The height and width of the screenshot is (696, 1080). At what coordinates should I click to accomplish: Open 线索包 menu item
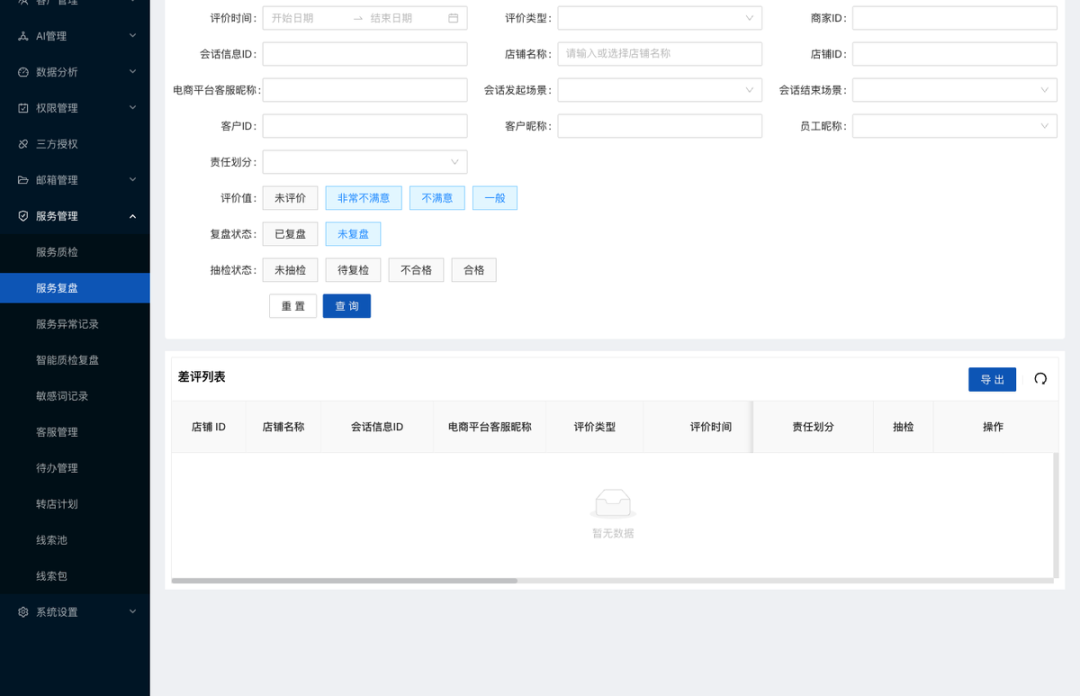click(x=75, y=576)
